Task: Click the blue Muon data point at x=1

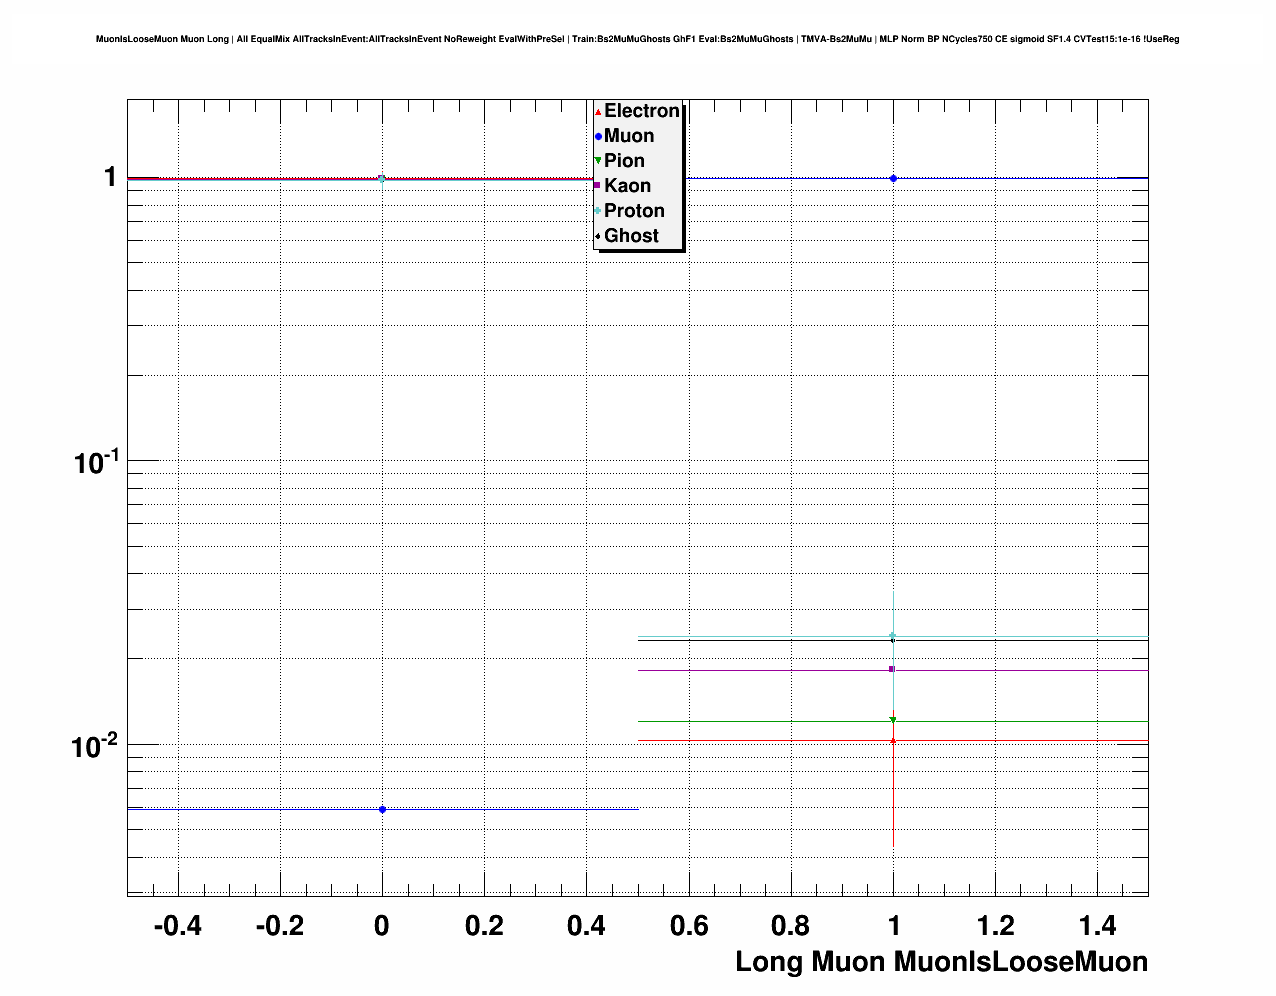Action: tap(893, 178)
